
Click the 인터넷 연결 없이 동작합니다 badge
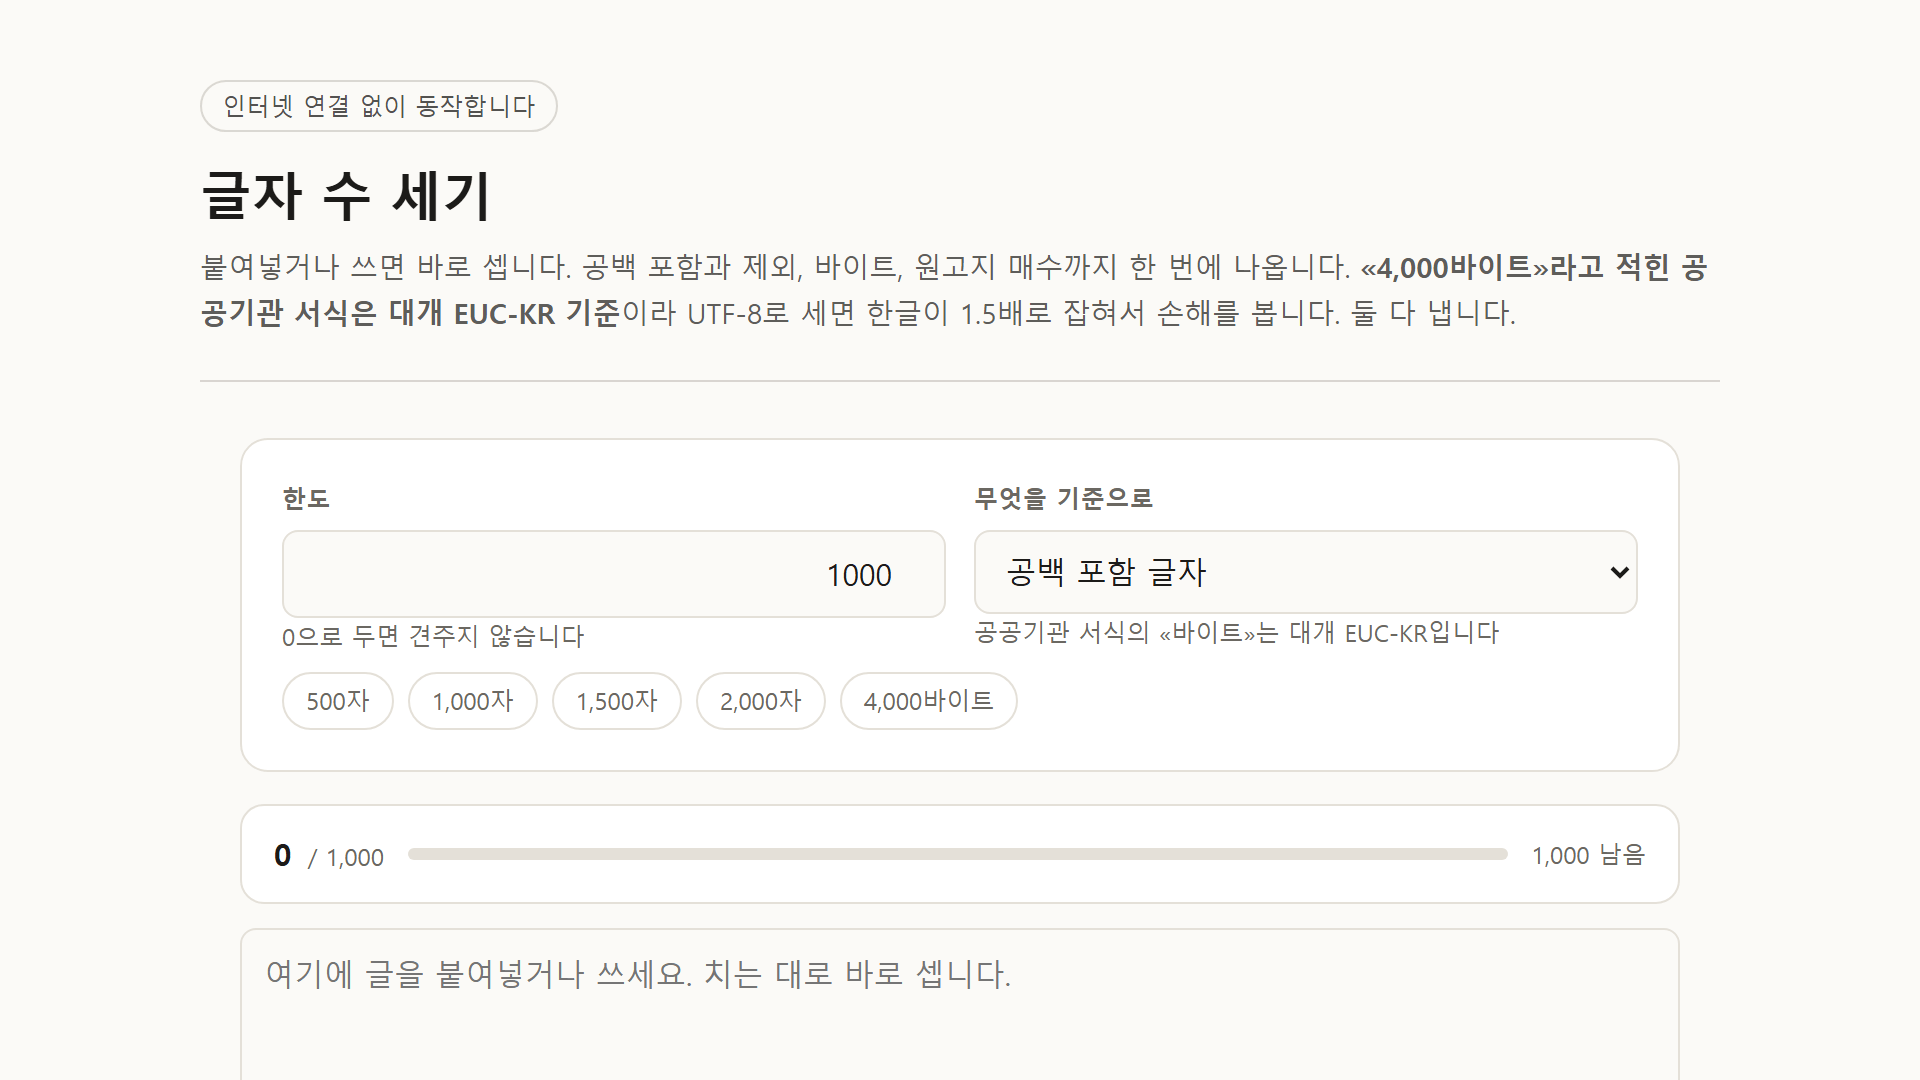[x=379, y=106]
